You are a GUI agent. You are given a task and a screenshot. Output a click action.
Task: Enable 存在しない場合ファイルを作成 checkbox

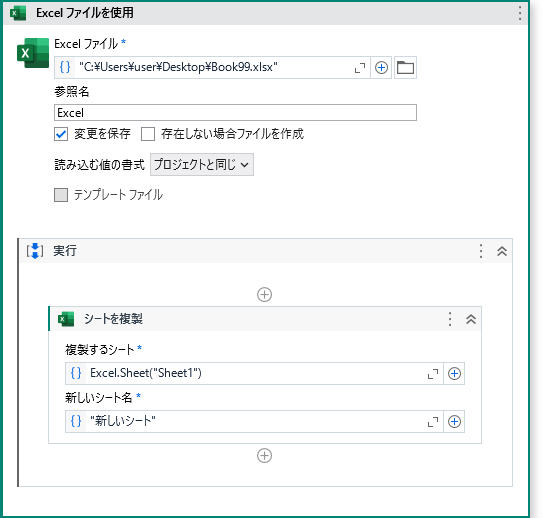(x=148, y=134)
